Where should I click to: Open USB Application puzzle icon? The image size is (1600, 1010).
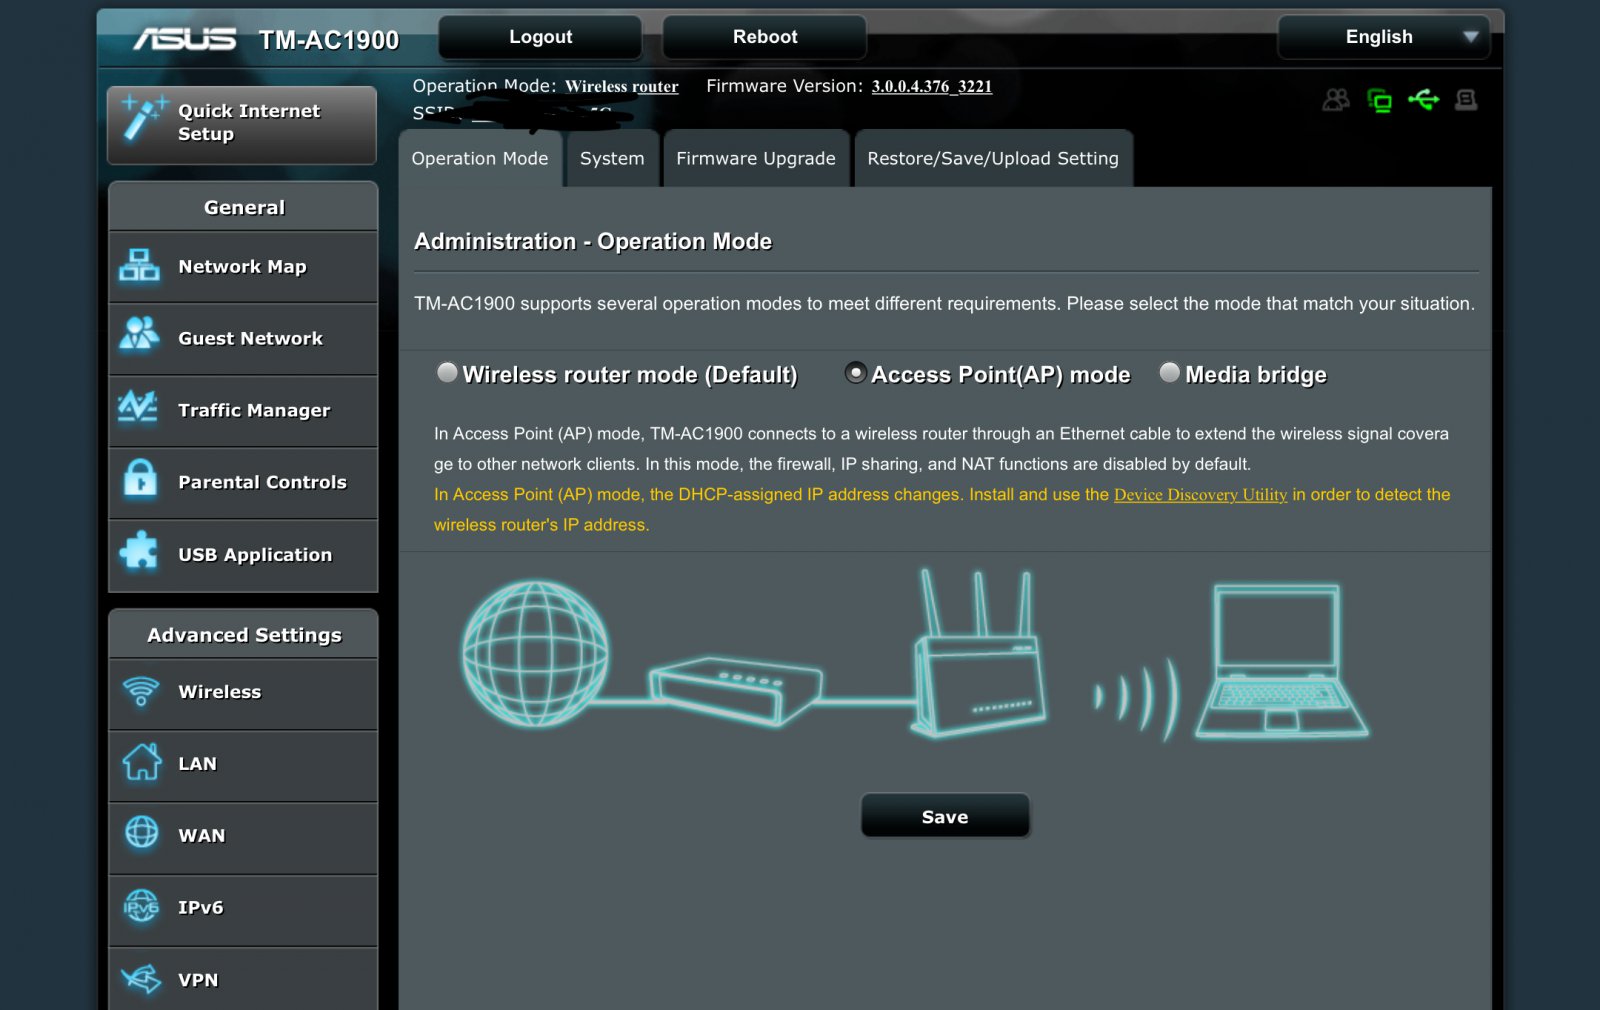(x=139, y=553)
